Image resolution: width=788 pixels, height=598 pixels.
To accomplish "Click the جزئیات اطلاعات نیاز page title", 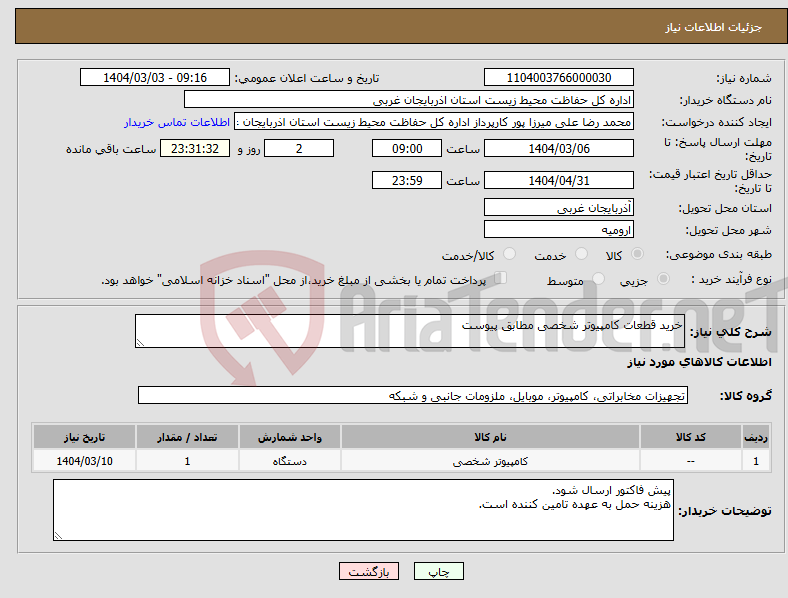I will [x=714, y=27].
